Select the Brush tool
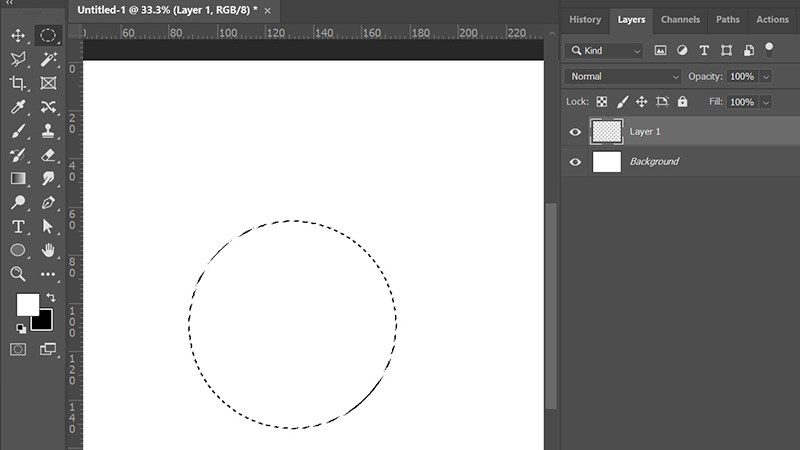The width and height of the screenshot is (800, 450). [x=18, y=131]
